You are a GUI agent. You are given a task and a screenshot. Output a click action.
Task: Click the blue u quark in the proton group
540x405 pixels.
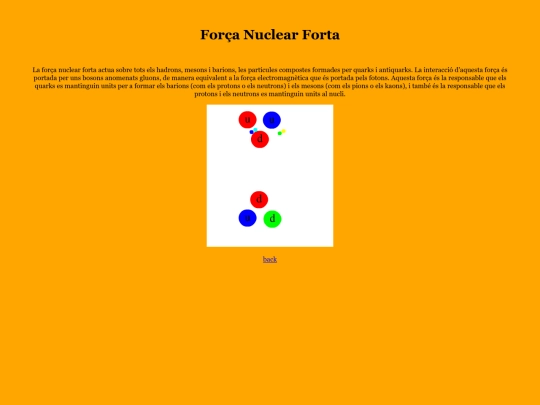pos(272,120)
